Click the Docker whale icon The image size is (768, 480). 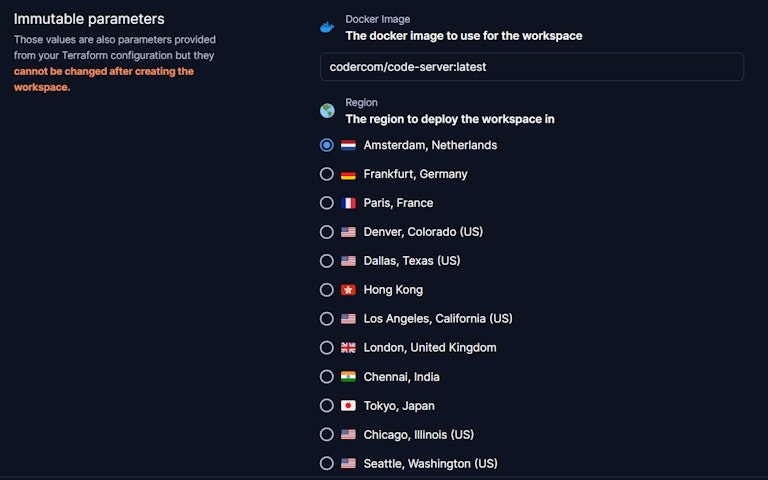[x=327, y=28]
